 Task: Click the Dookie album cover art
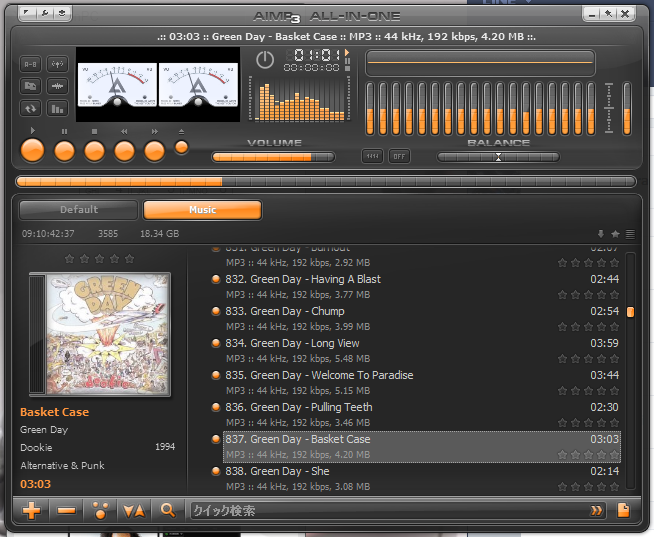tap(100, 334)
